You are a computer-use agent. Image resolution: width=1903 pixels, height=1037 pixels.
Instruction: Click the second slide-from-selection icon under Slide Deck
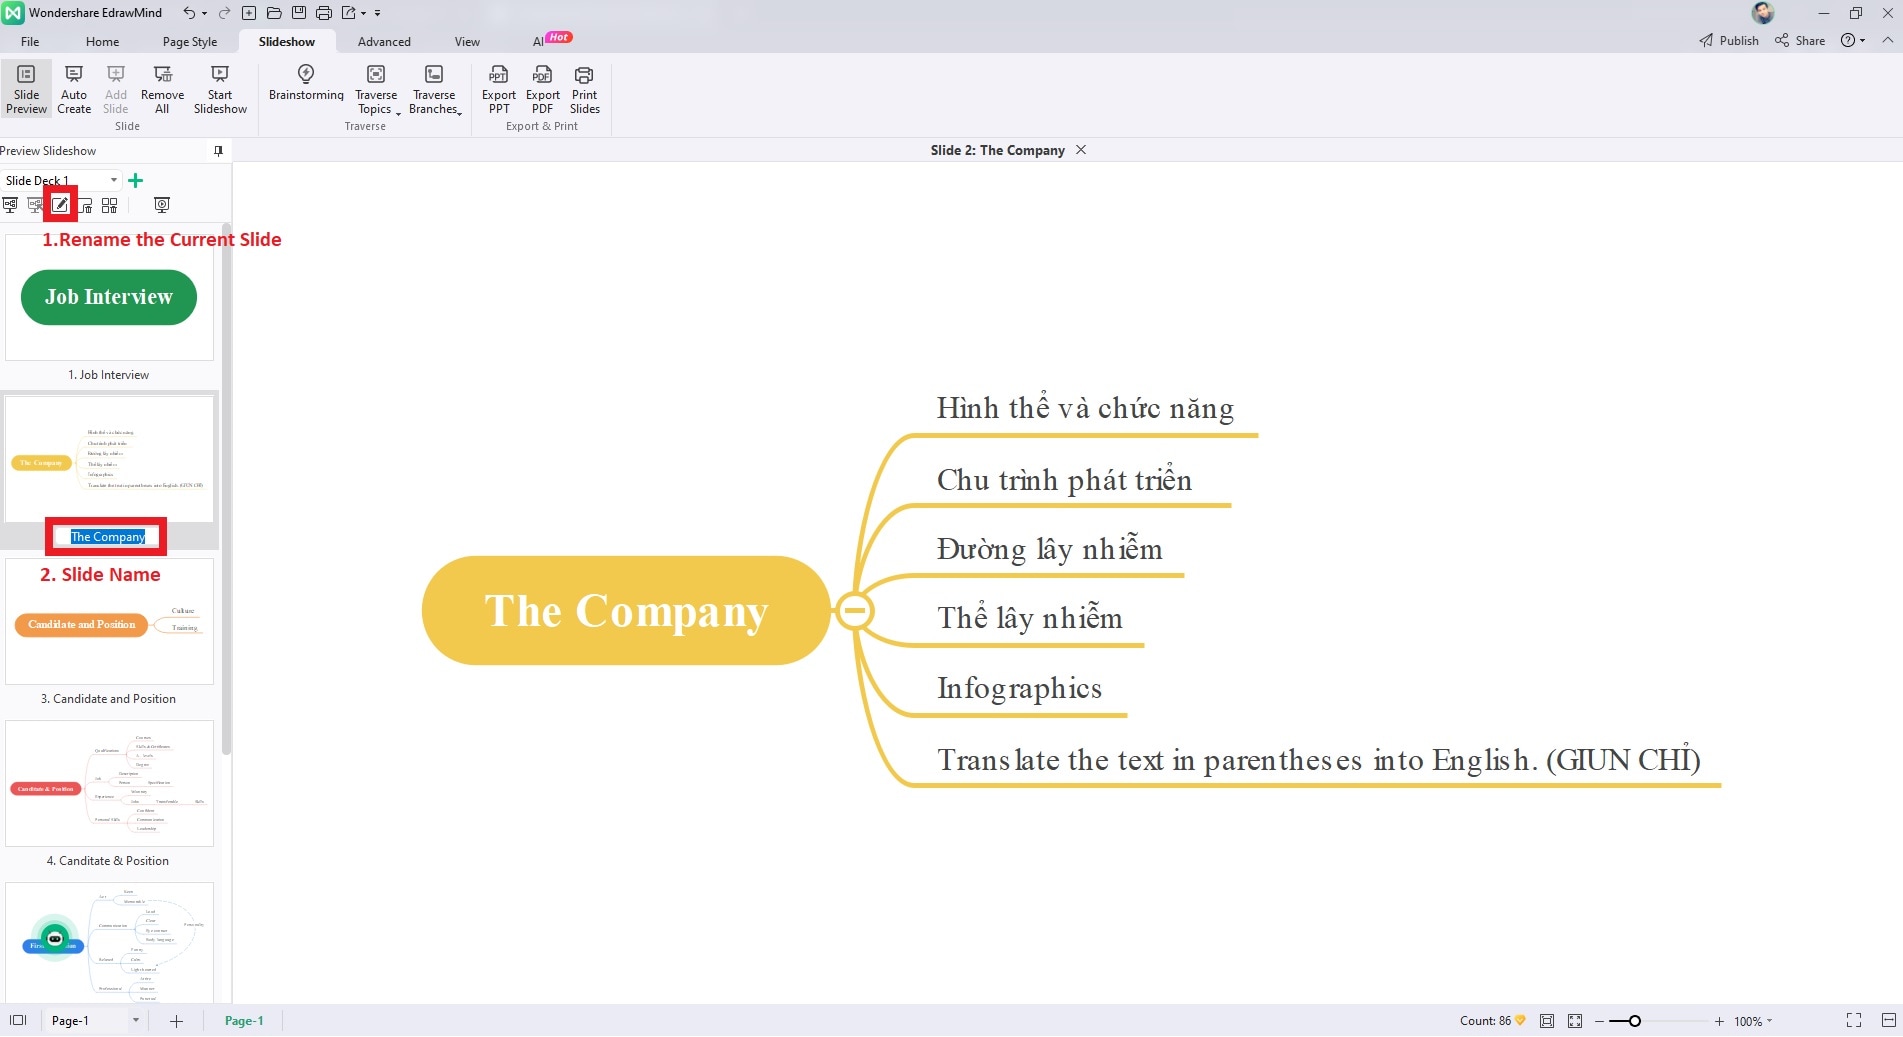(35, 205)
